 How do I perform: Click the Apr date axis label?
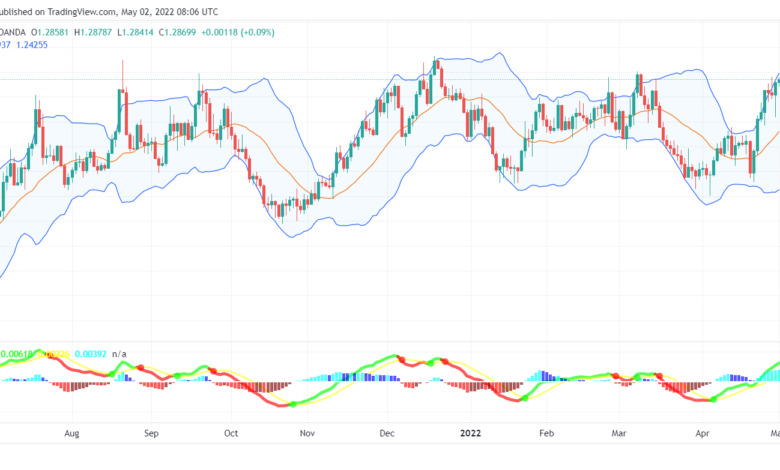coord(702,433)
